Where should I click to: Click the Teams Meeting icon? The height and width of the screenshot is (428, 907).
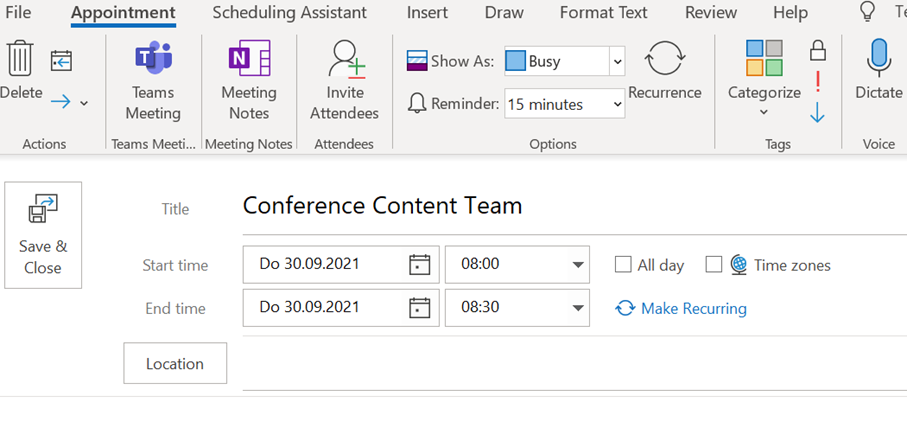tap(153, 60)
